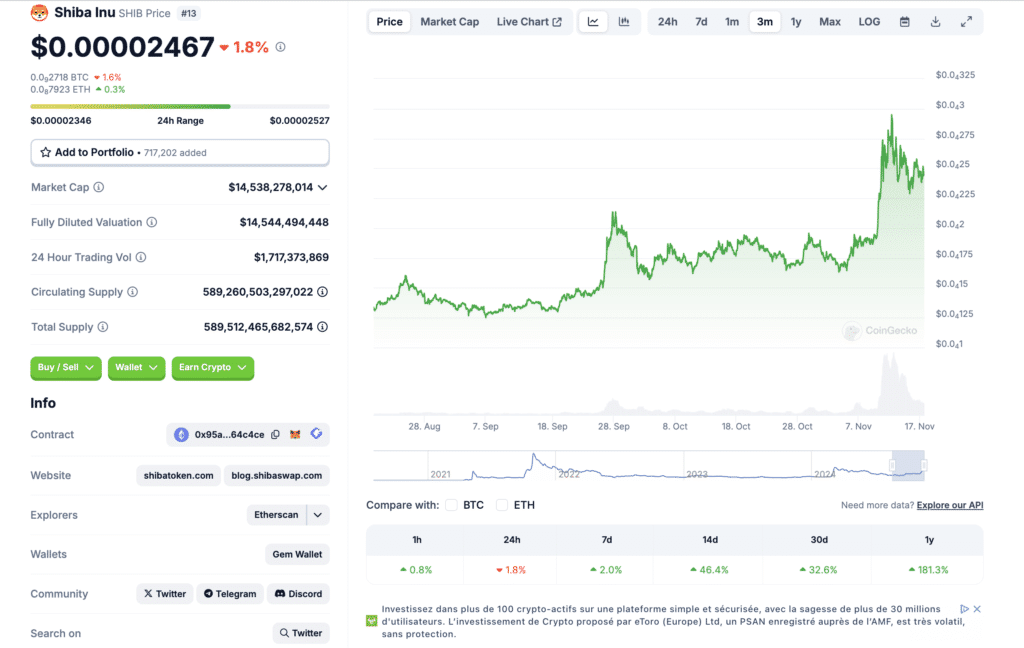1024x648 pixels.
Task: Select the 1y time range
Action: [795, 22]
